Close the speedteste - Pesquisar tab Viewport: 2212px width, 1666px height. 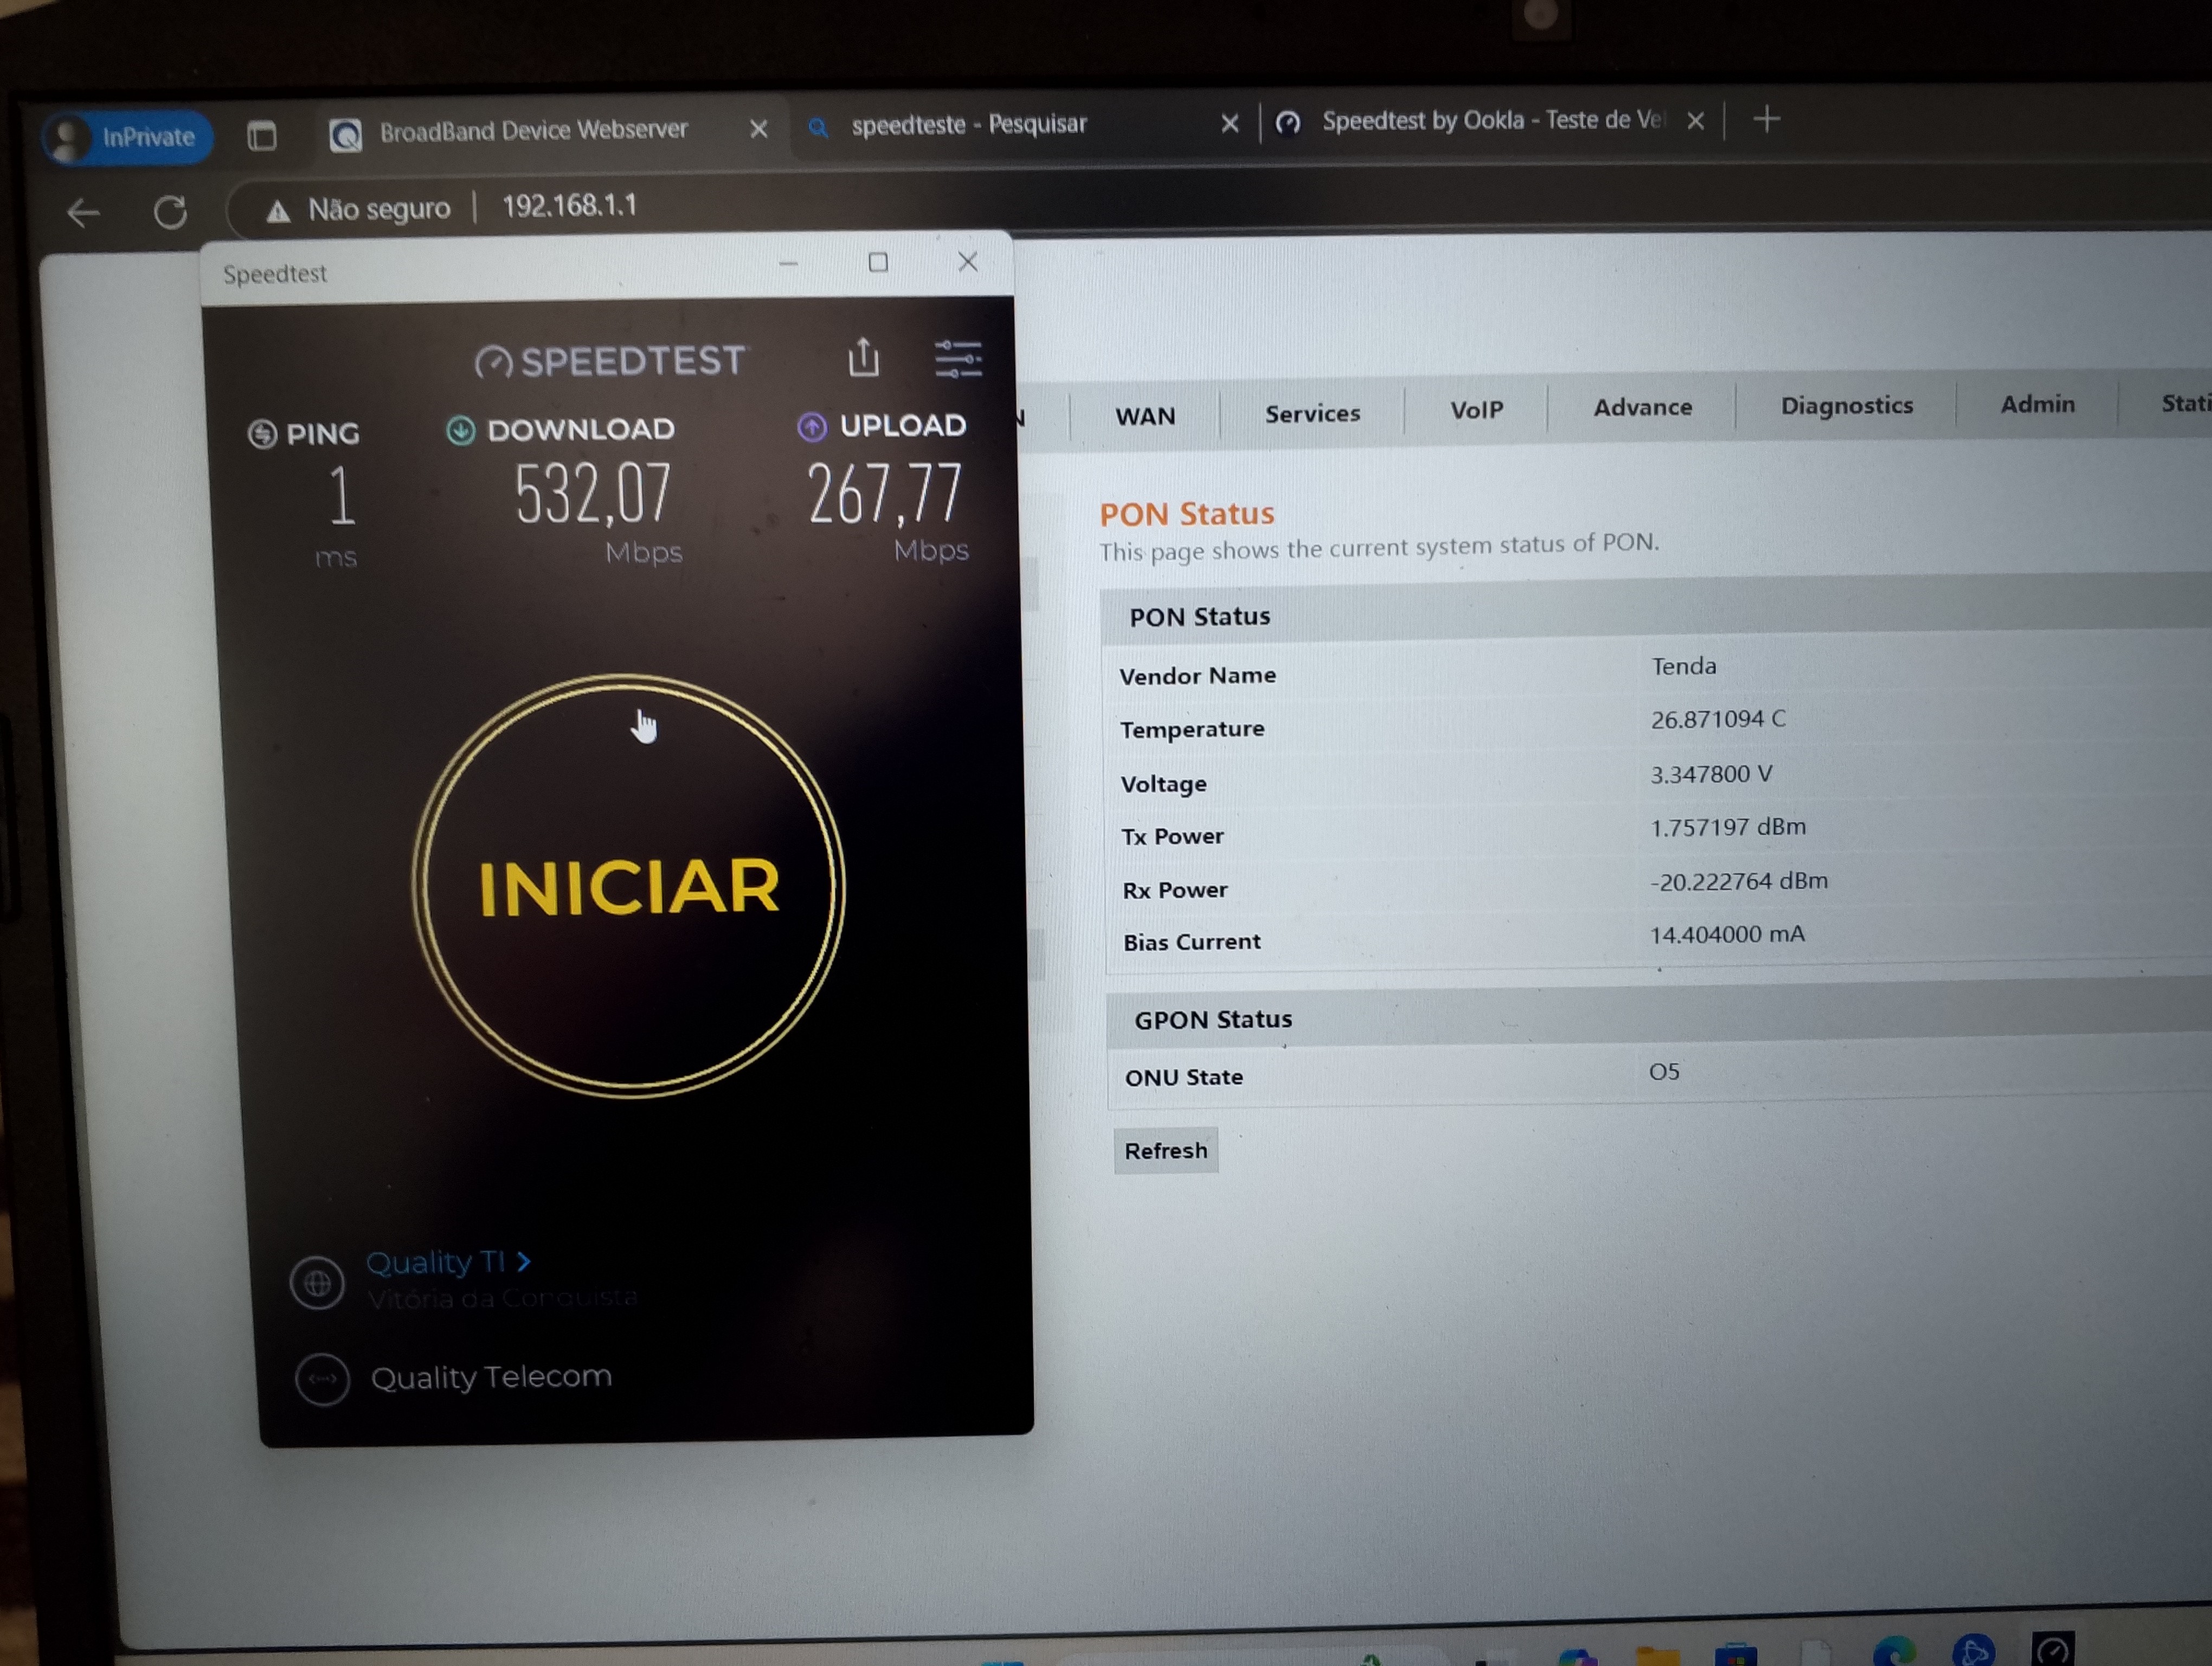(x=1229, y=123)
